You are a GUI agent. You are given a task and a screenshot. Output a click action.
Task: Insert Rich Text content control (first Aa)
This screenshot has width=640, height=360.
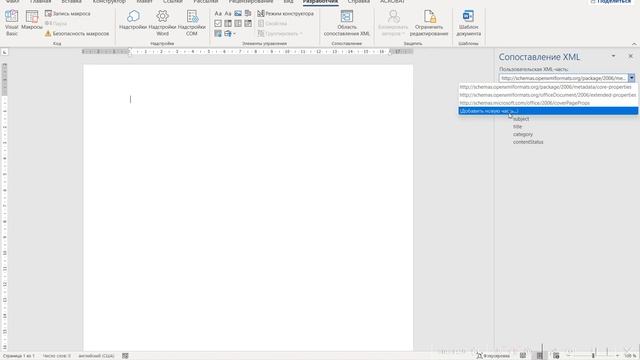coord(218,13)
